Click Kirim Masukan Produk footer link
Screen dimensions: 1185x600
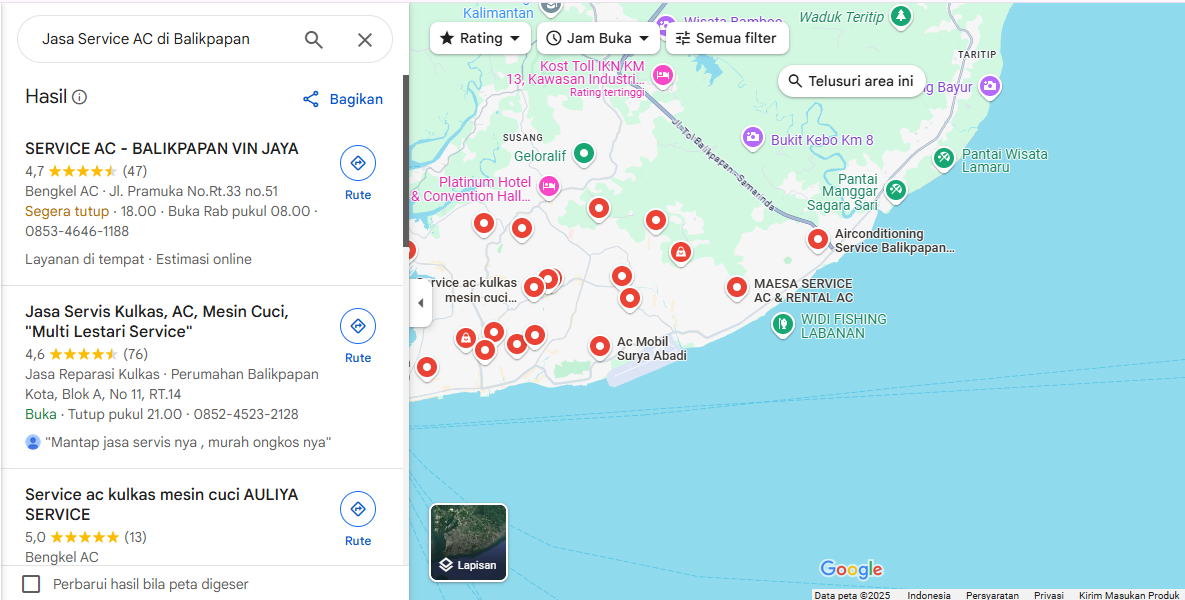1128,595
